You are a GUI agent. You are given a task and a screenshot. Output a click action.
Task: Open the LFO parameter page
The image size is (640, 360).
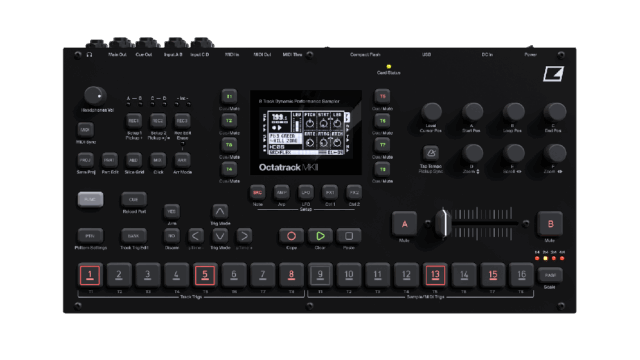[x=306, y=192]
